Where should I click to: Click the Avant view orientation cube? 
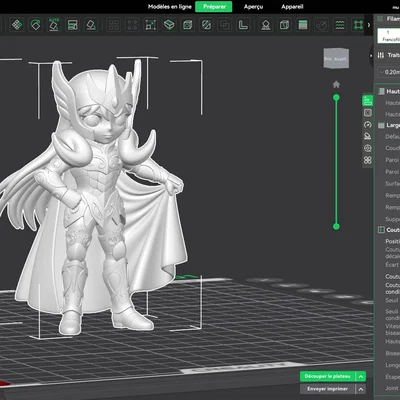(336, 58)
